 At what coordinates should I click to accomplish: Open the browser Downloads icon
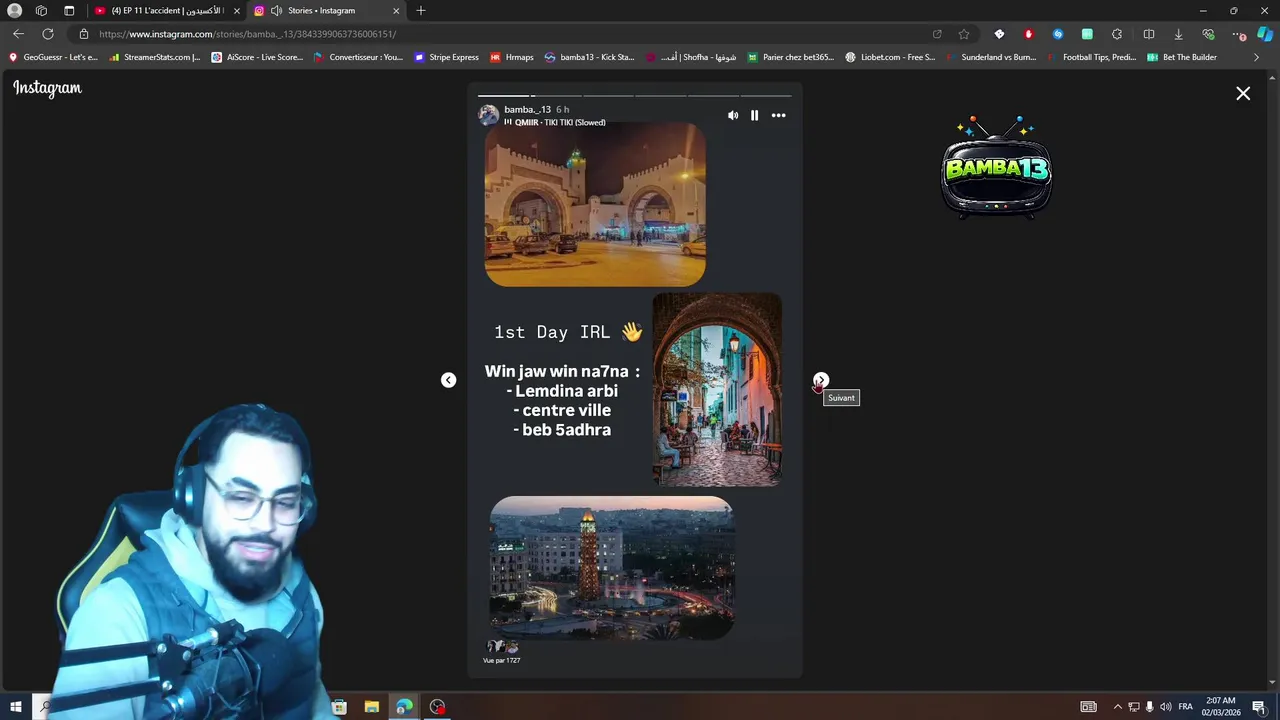1178,34
